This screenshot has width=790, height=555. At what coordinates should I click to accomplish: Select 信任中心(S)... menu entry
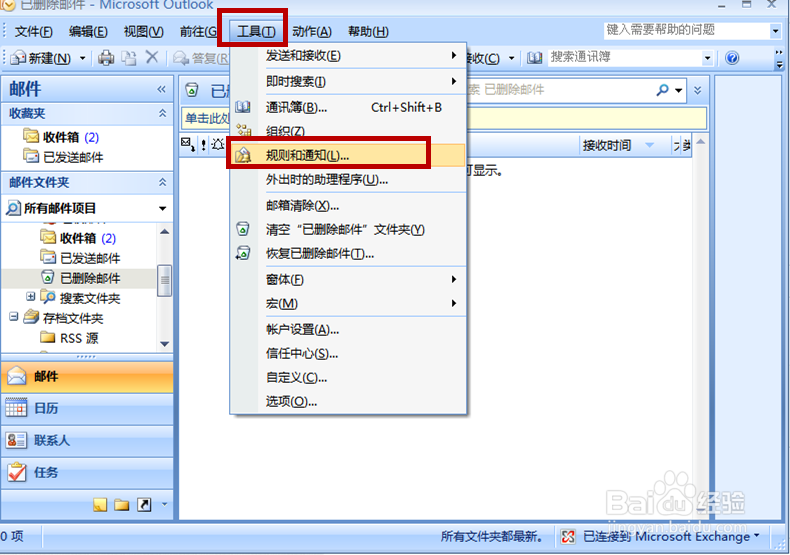[x=348, y=354]
